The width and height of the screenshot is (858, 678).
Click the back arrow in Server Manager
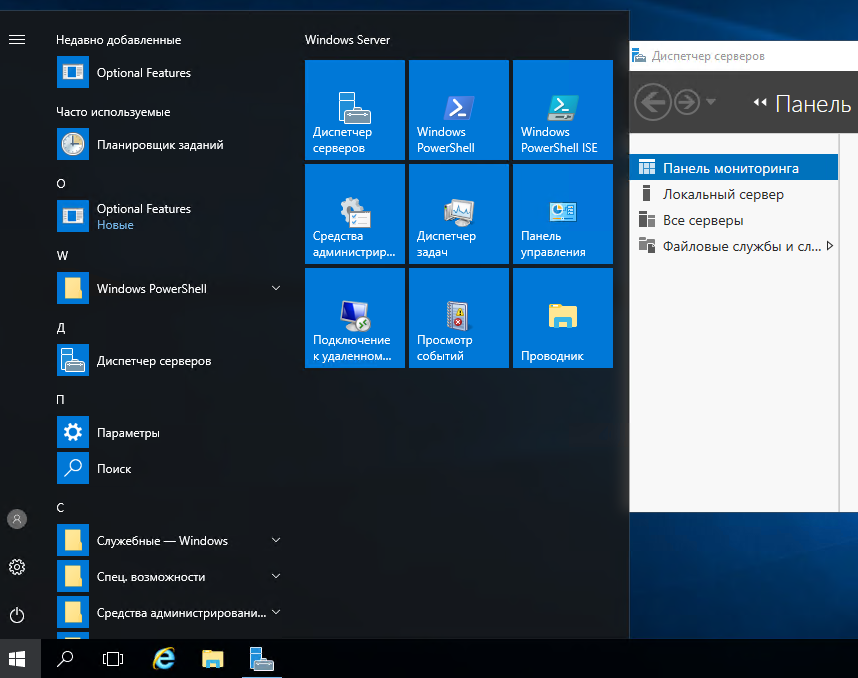[652, 102]
